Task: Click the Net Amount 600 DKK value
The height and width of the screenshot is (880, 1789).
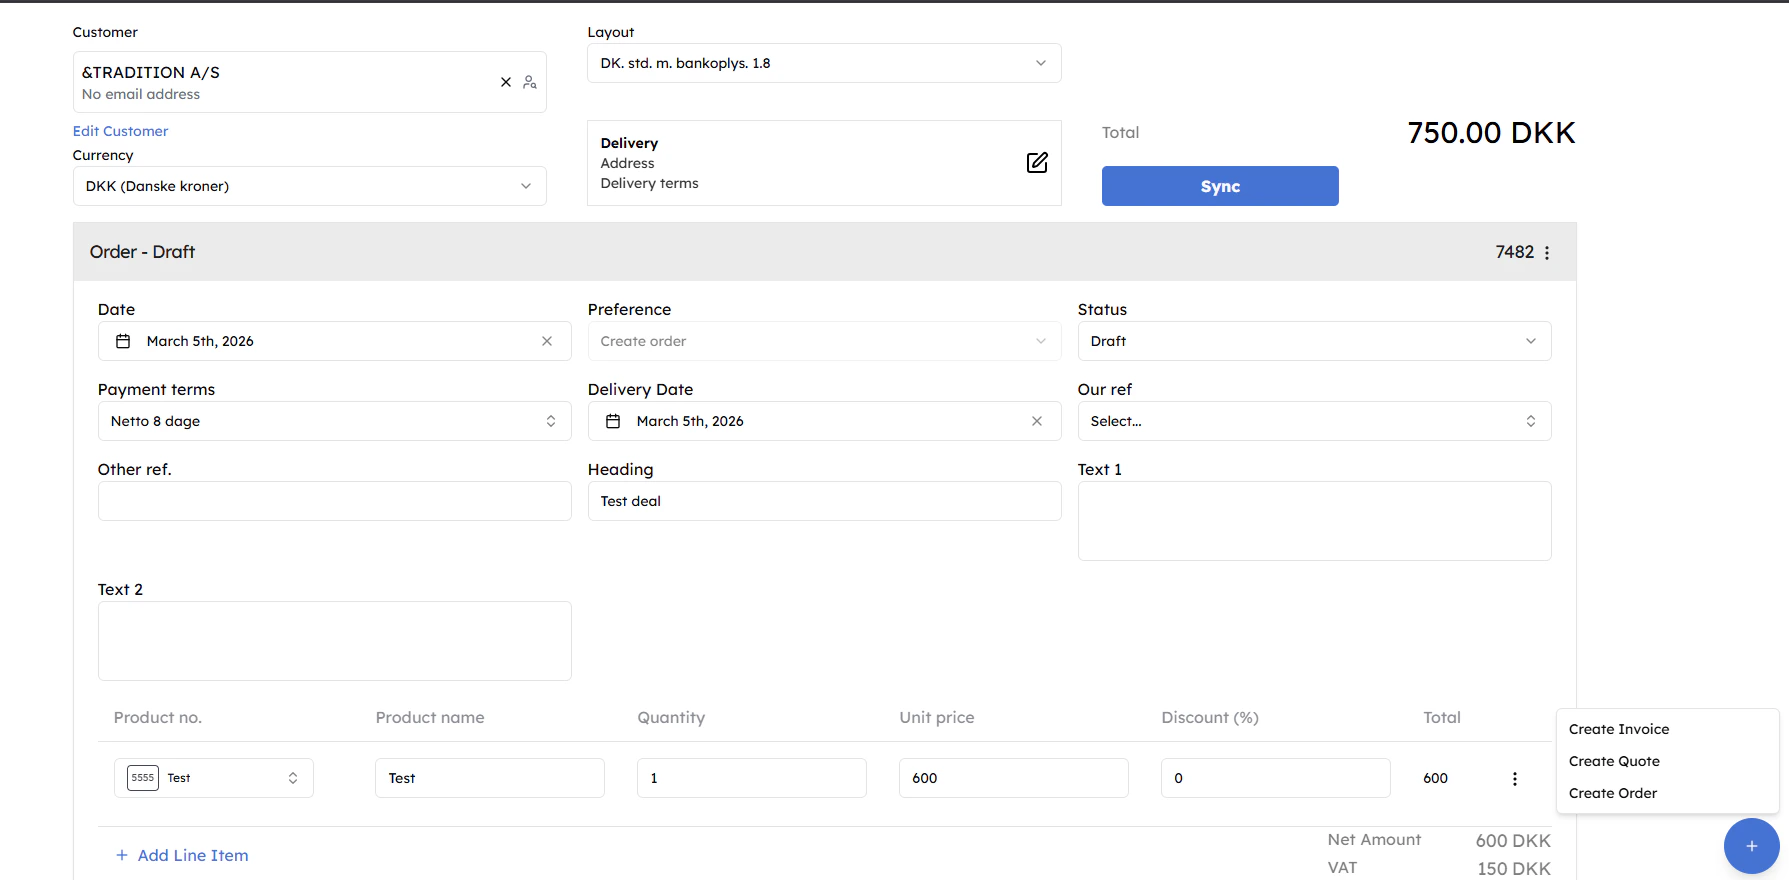Action: pyautogui.click(x=1513, y=841)
